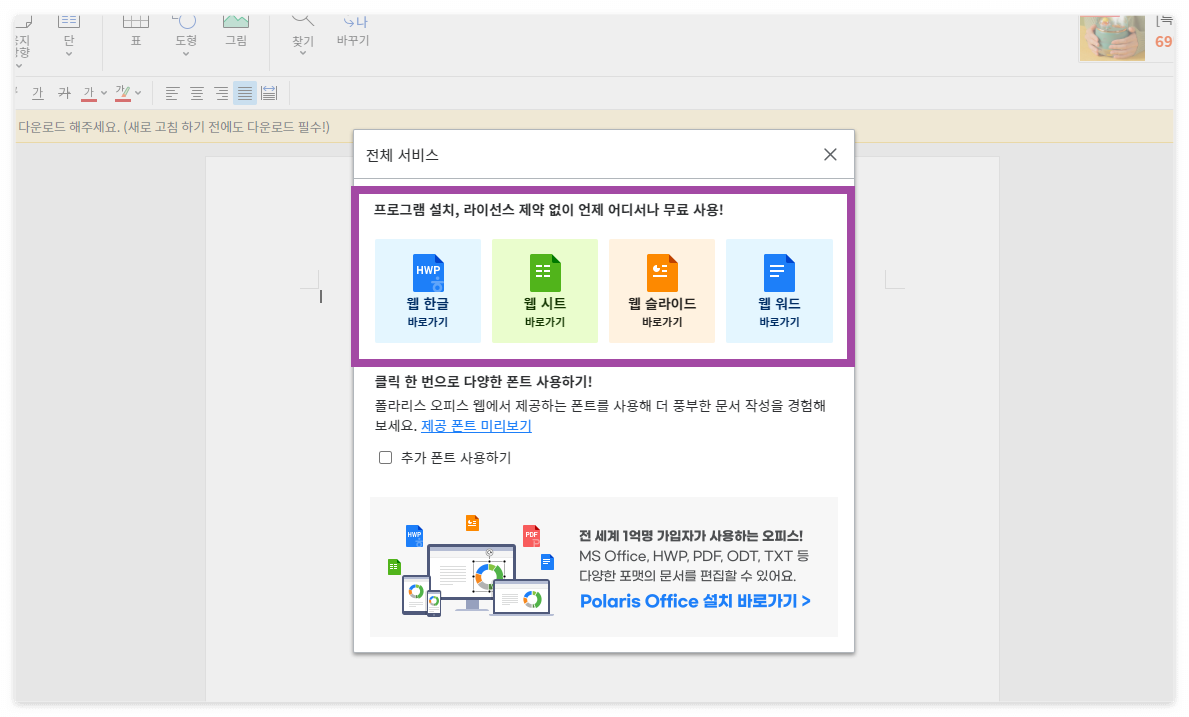
Task: Open highlight color dropdown arrow
Action: tap(138, 93)
